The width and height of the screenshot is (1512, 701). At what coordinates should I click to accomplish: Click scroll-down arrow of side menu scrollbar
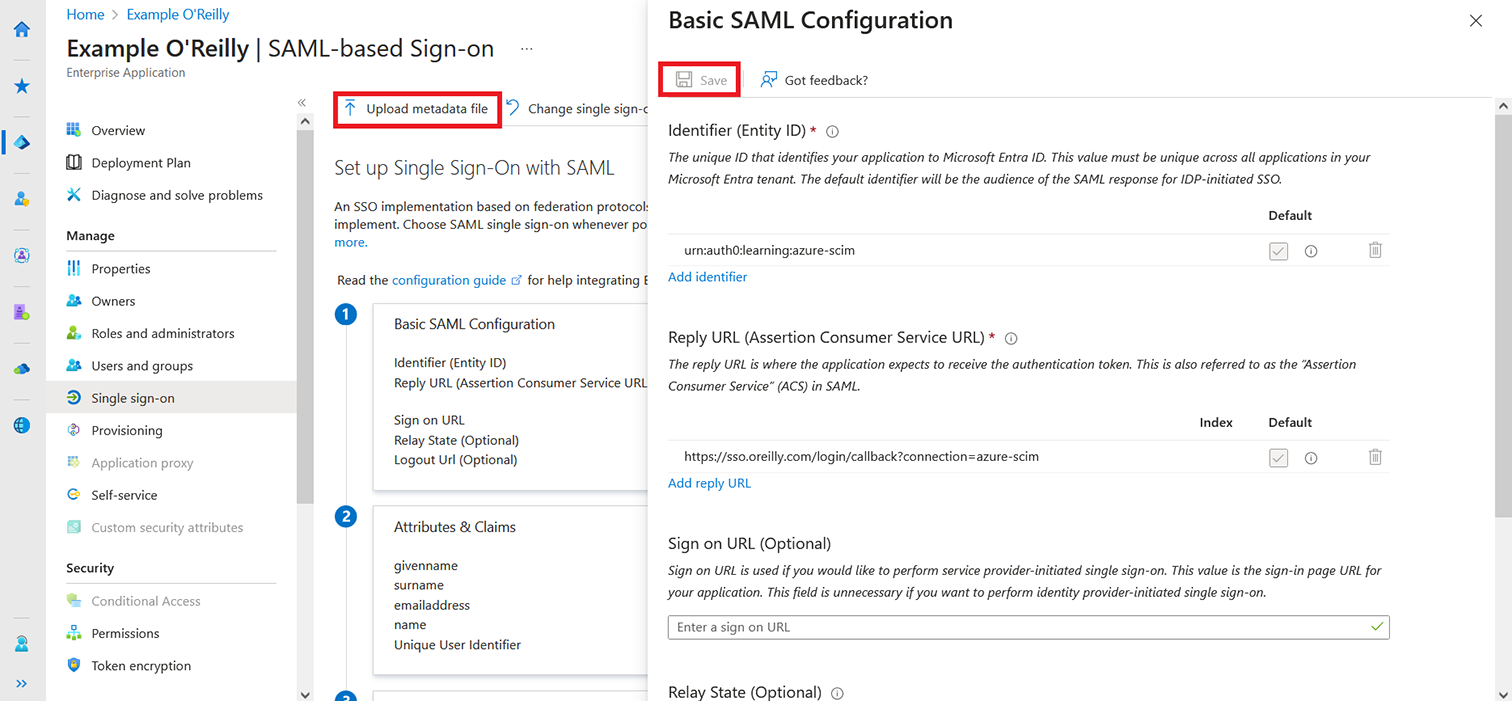point(304,693)
